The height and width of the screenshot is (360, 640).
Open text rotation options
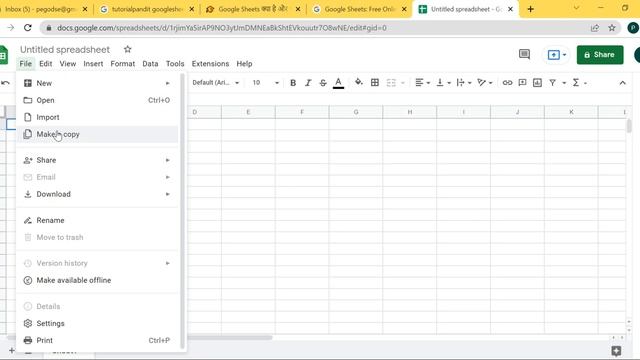coord(484,83)
